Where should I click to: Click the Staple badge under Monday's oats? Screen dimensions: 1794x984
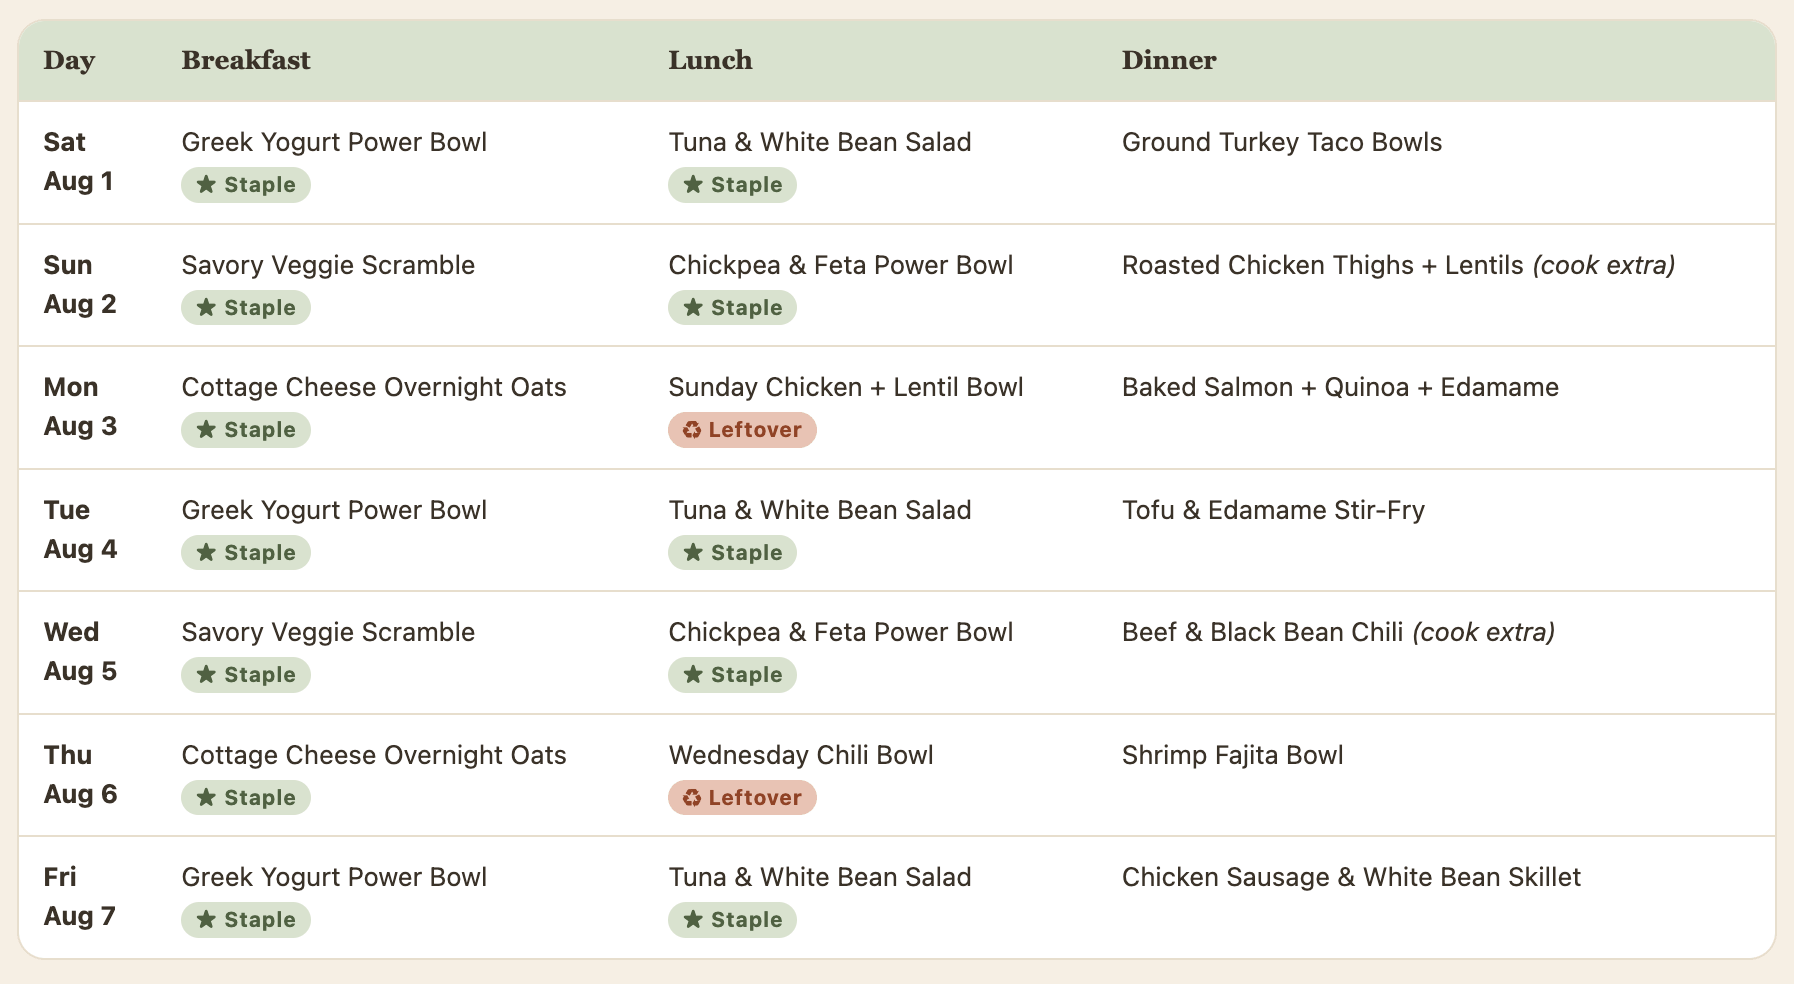pos(246,430)
